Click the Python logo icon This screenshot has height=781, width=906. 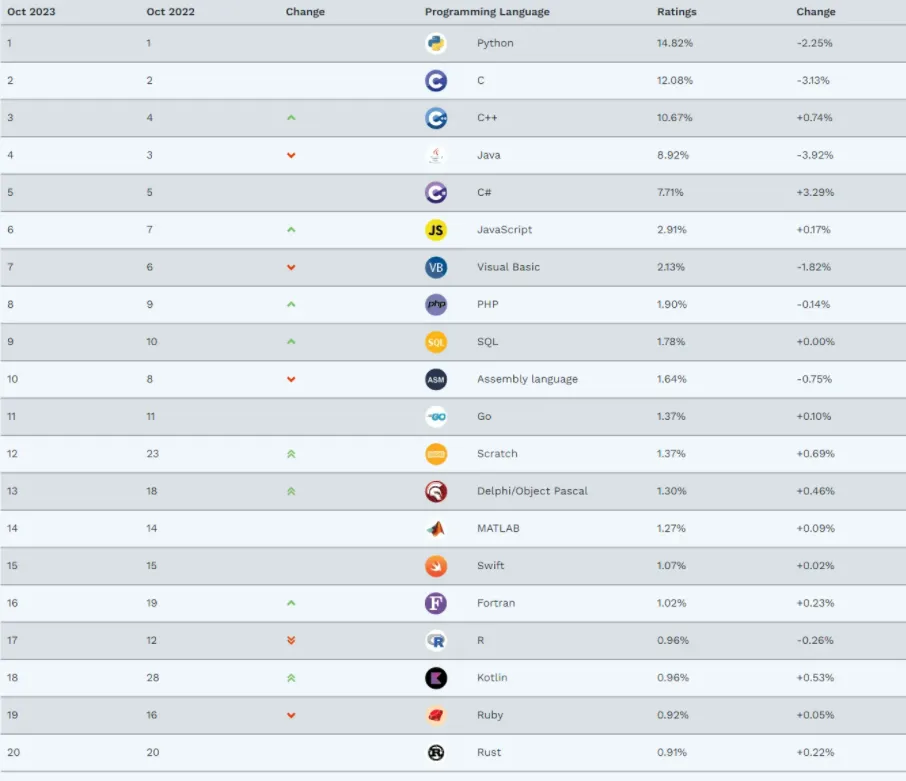coord(435,43)
